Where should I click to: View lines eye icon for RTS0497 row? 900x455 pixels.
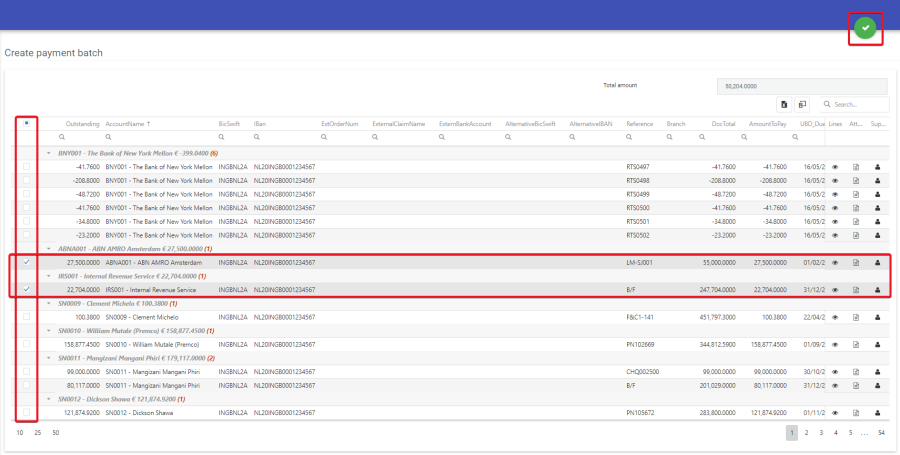click(835, 166)
